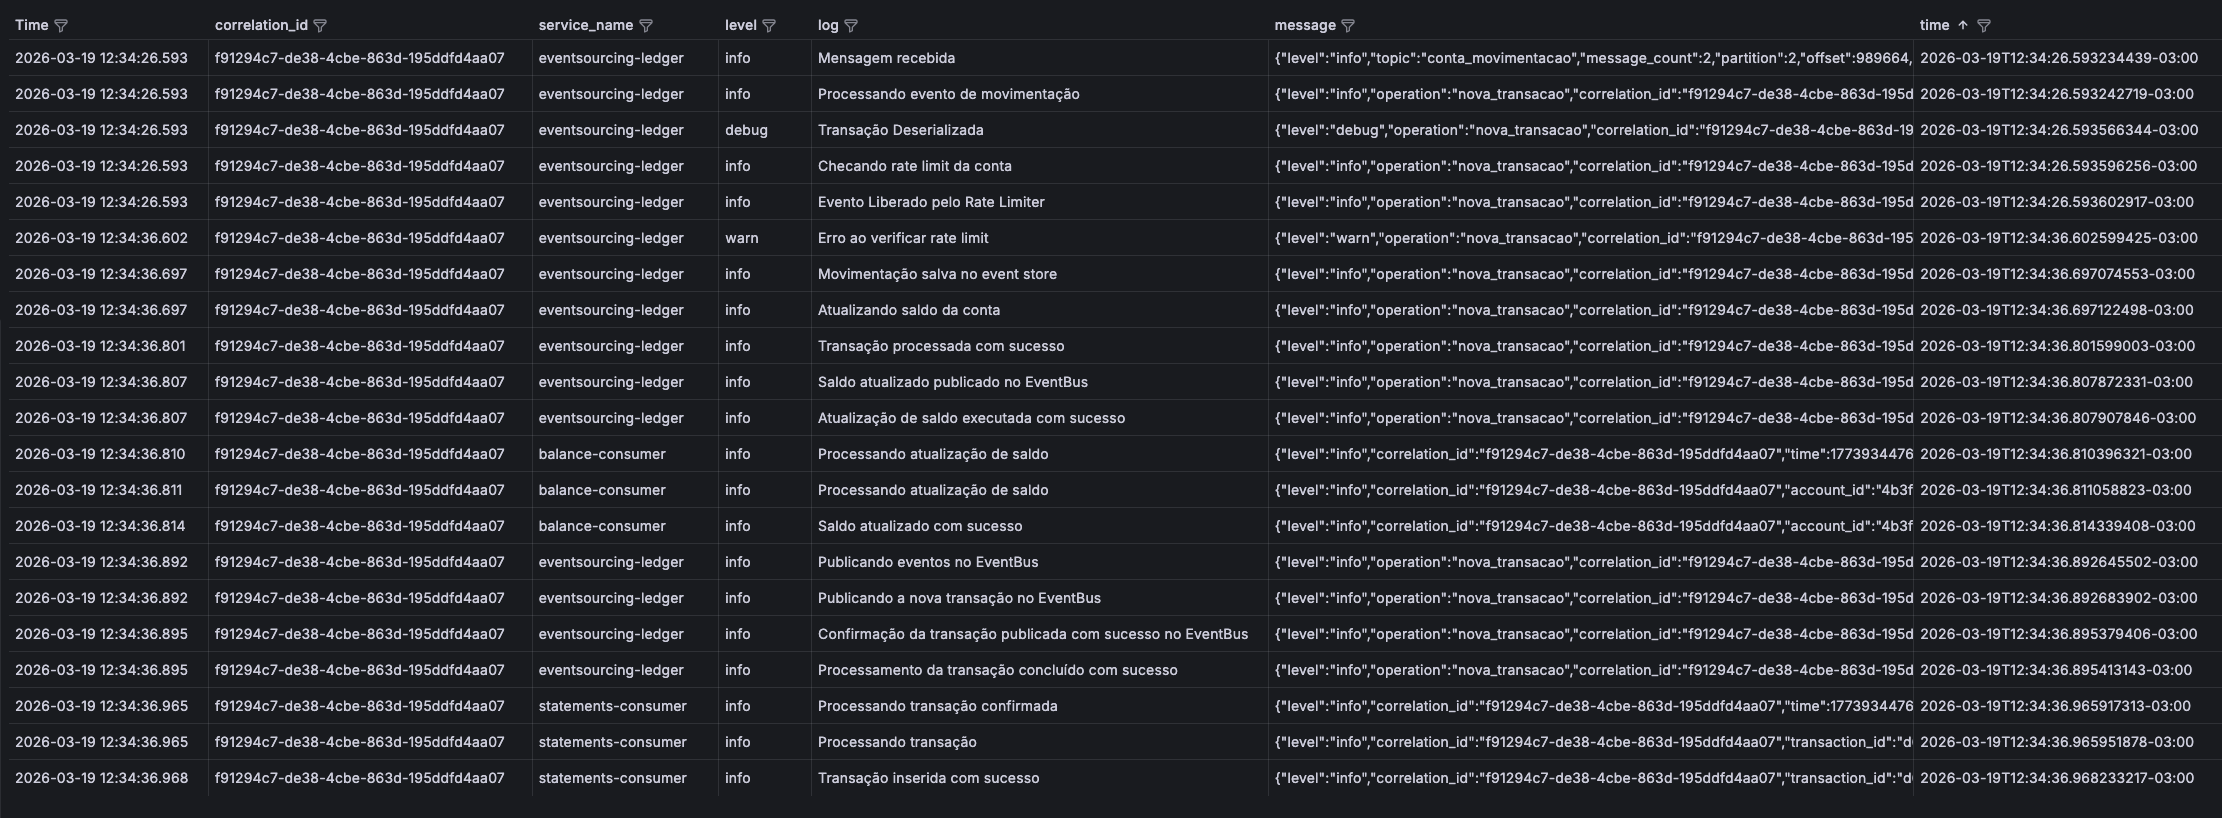The image size is (2222, 818).
Task: Click the 'Transação inserida com sucesso' log entry
Action: [x=929, y=778]
